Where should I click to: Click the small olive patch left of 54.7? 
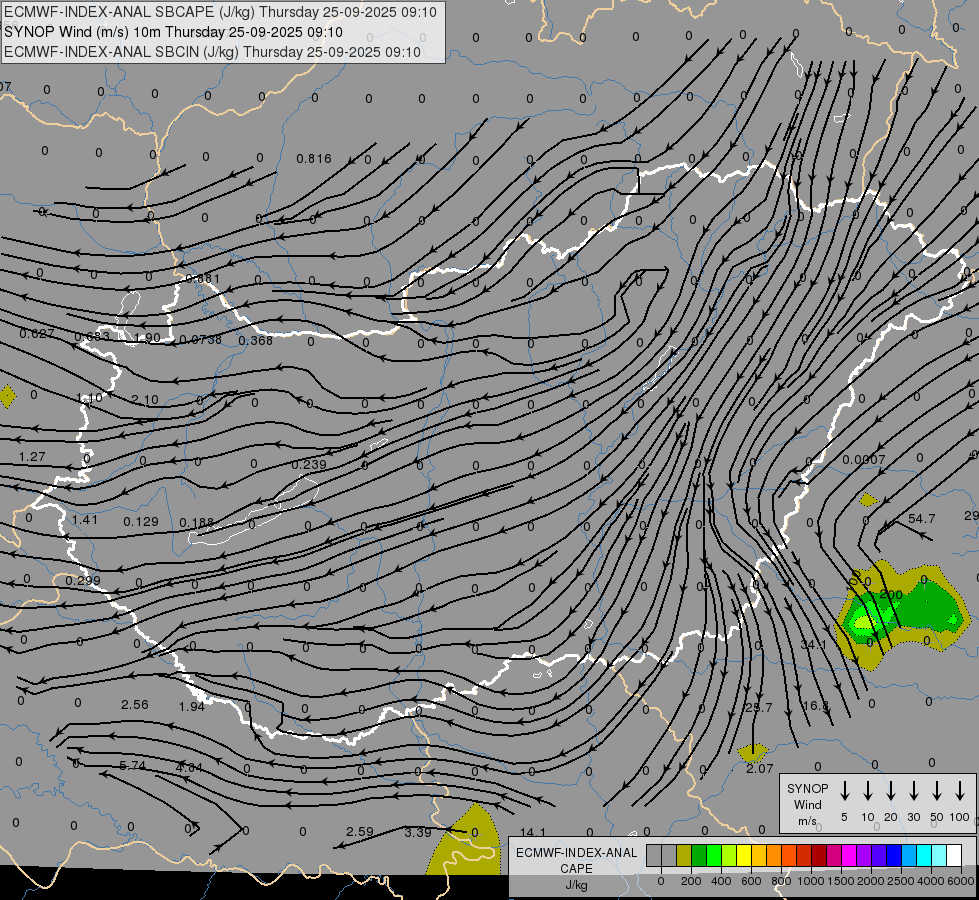pyautogui.click(x=868, y=500)
